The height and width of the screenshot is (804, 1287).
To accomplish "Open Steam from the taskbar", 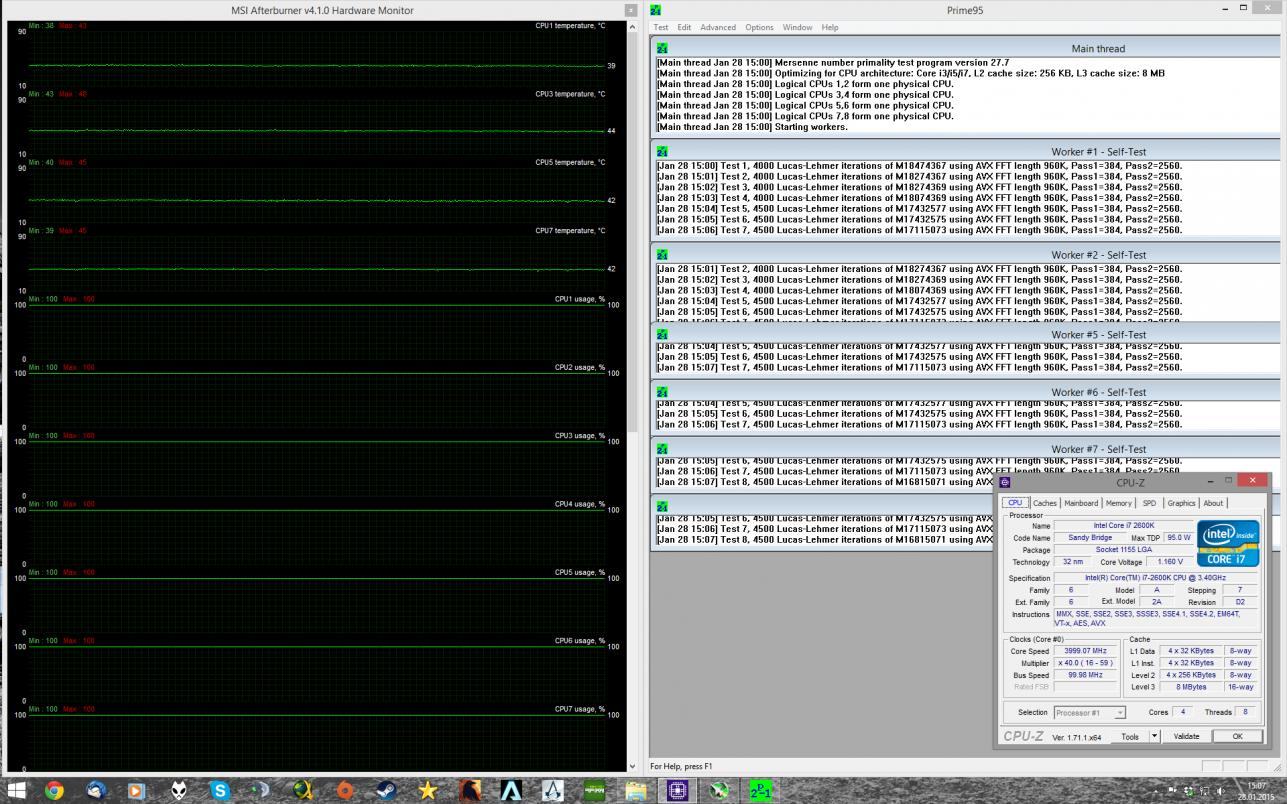I will coord(386,790).
